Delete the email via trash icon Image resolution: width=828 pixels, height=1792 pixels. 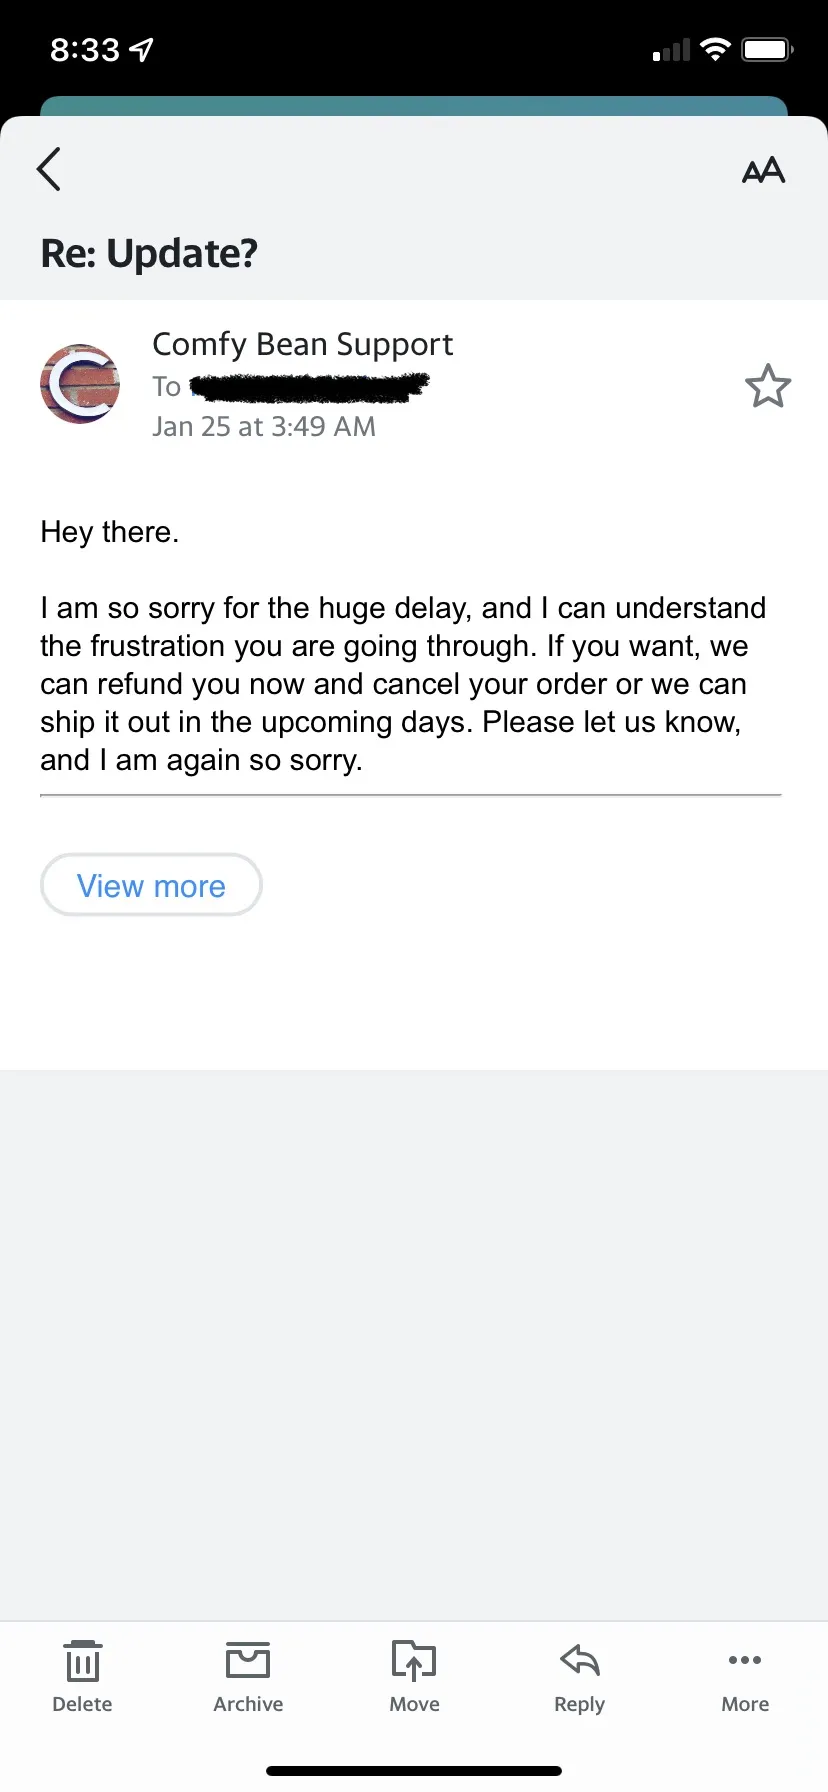coord(82,1677)
